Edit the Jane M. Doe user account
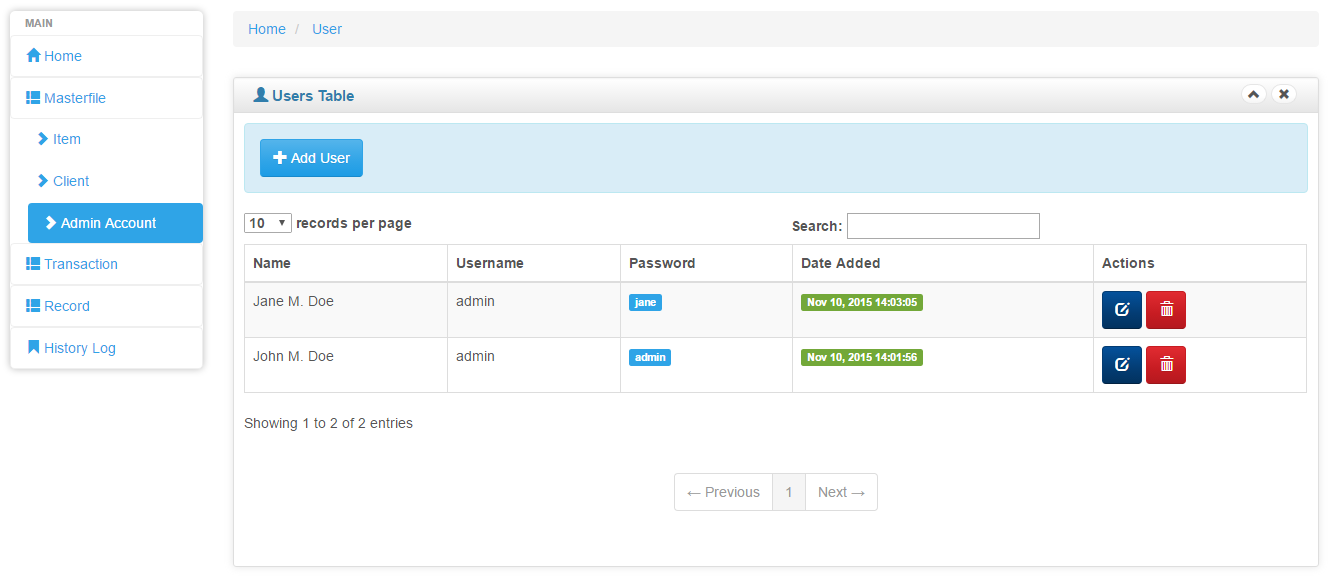The image size is (1332, 584). [1121, 310]
